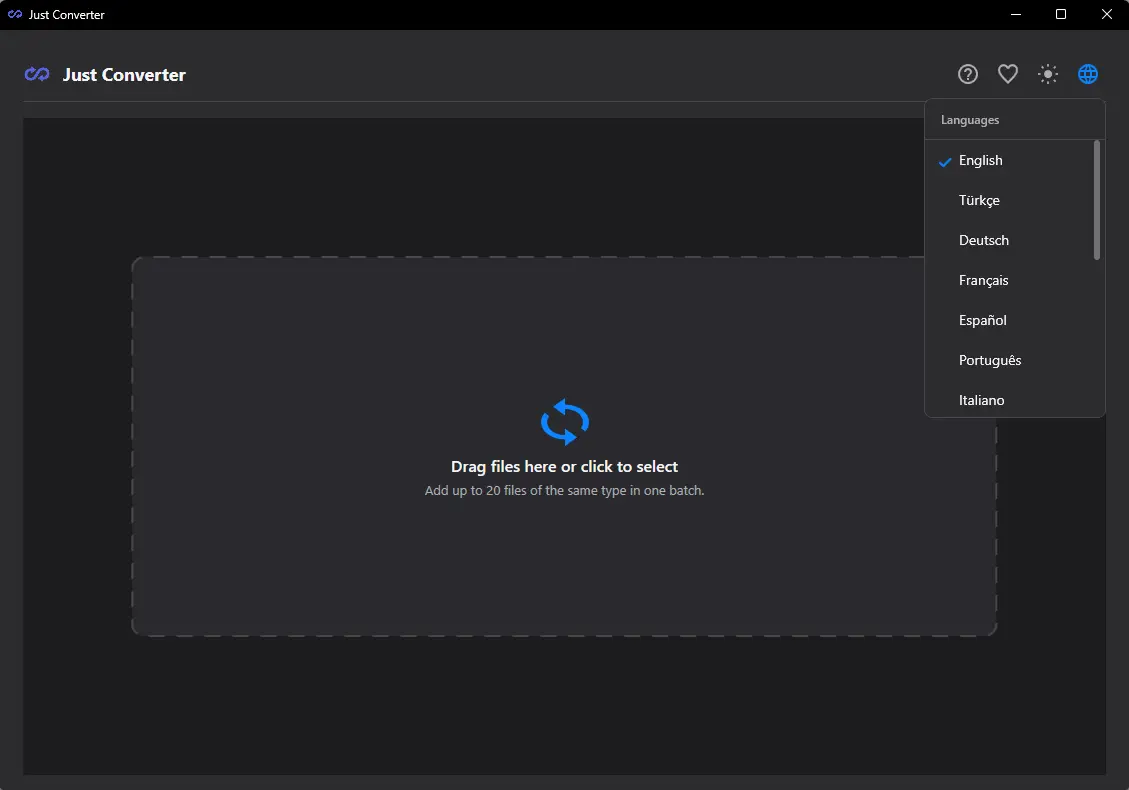The height and width of the screenshot is (790, 1129).
Task: Click the Just Converter logo icon
Action: point(35,74)
